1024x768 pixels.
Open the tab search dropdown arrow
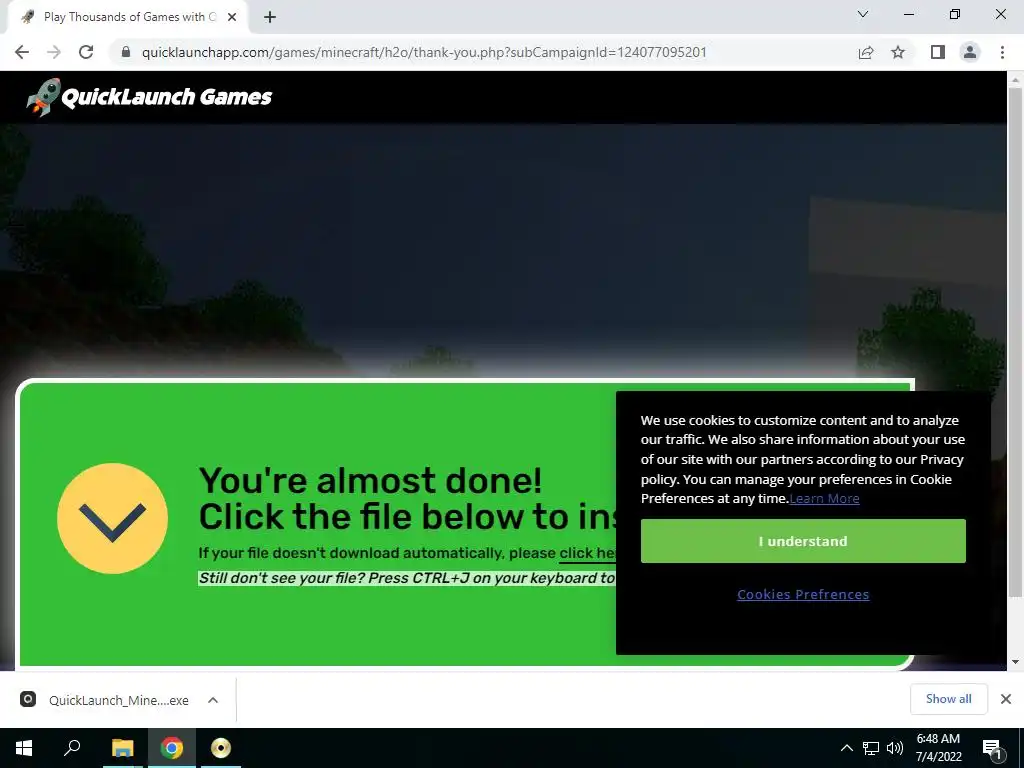pyautogui.click(x=863, y=14)
